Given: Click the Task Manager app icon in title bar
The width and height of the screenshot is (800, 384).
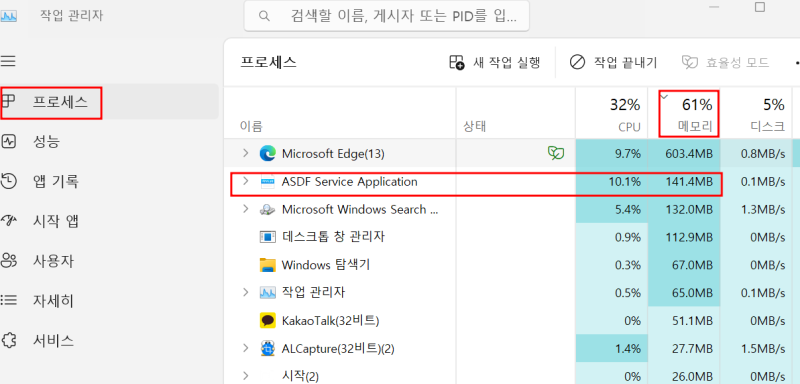Looking at the screenshot, I should [x=9, y=16].
